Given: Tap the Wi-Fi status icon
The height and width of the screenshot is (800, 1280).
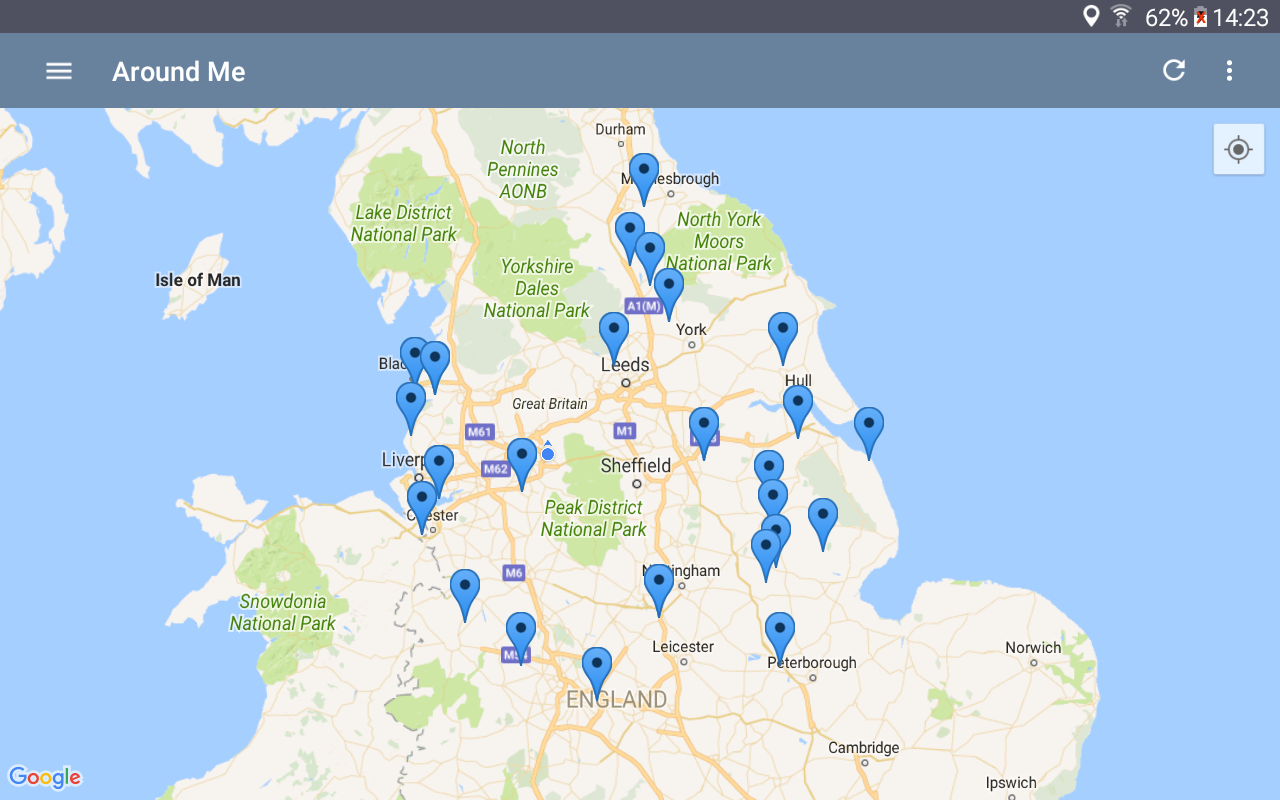Looking at the screenshot, I should tap(1121, 16).
